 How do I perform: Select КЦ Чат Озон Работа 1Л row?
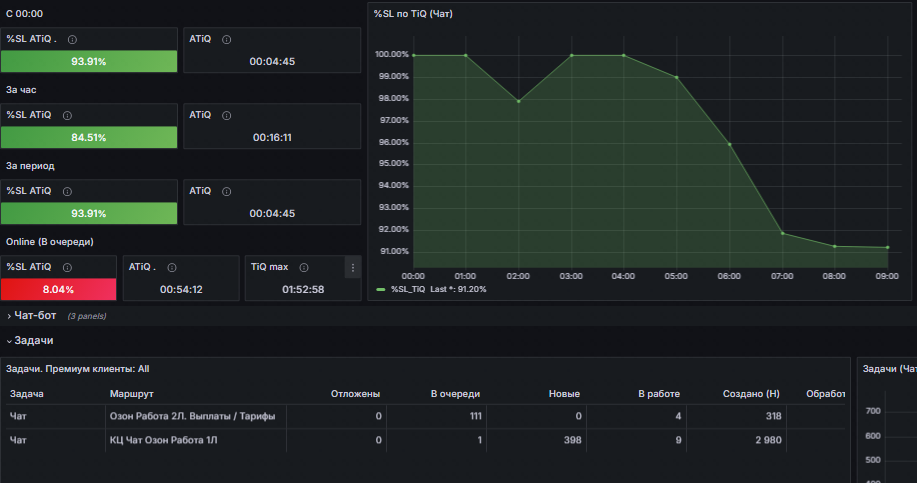click(425, 440)
